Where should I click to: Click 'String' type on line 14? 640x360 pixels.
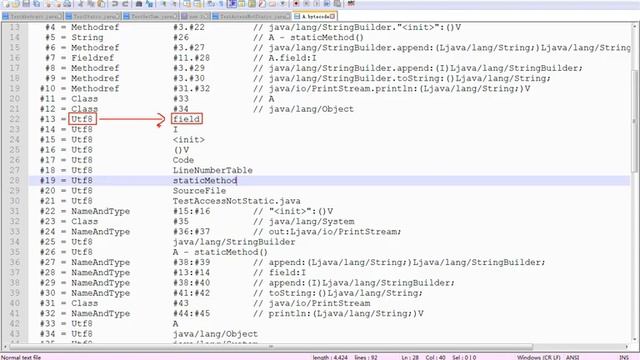tap(87, 37)
